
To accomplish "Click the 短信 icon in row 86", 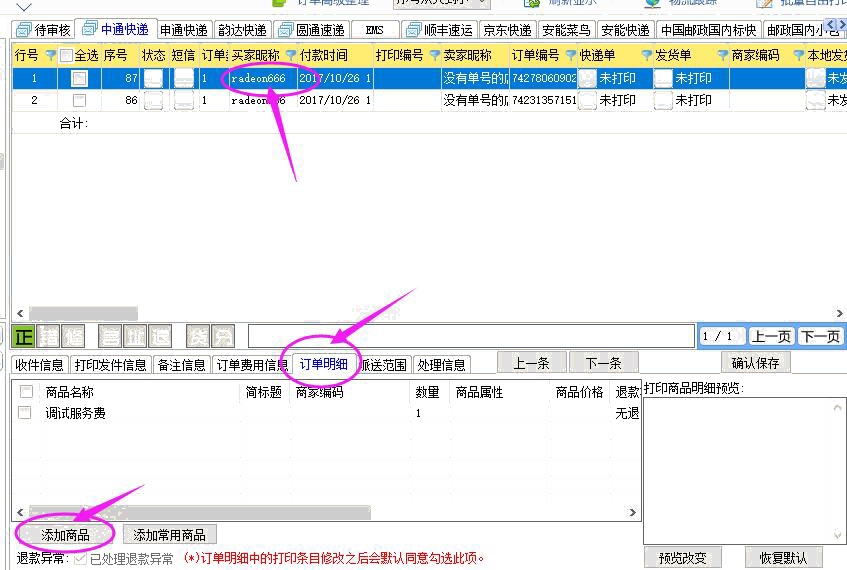I will tap(184, 100).
